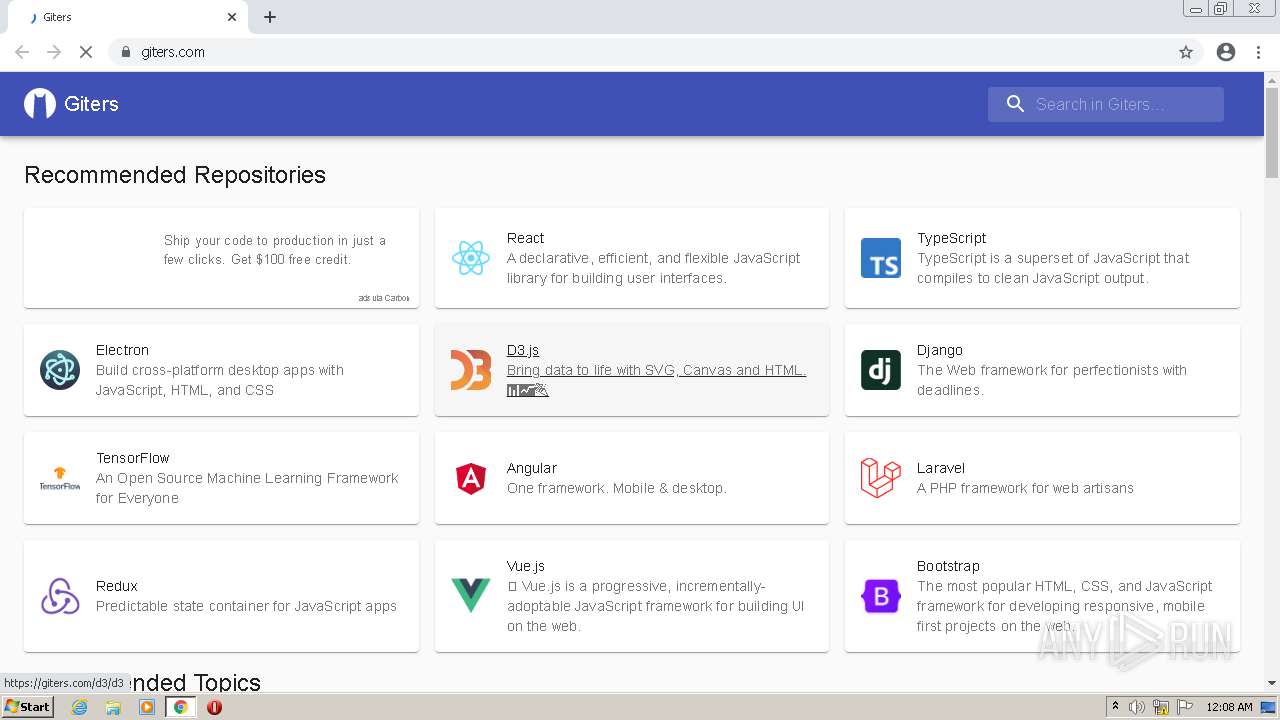Open file explorer folder in taskbar
This screenshot has width=1280, height=720.
tap(113, 707)
